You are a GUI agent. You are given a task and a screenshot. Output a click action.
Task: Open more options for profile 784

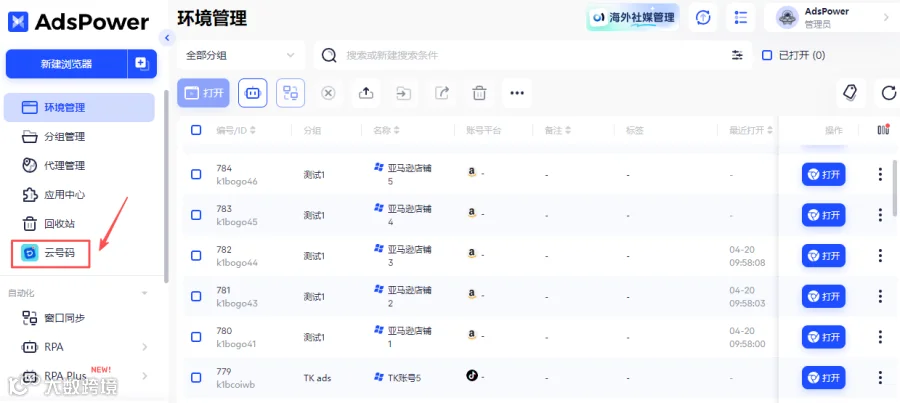pyautogui.click(x=880, y=175)
